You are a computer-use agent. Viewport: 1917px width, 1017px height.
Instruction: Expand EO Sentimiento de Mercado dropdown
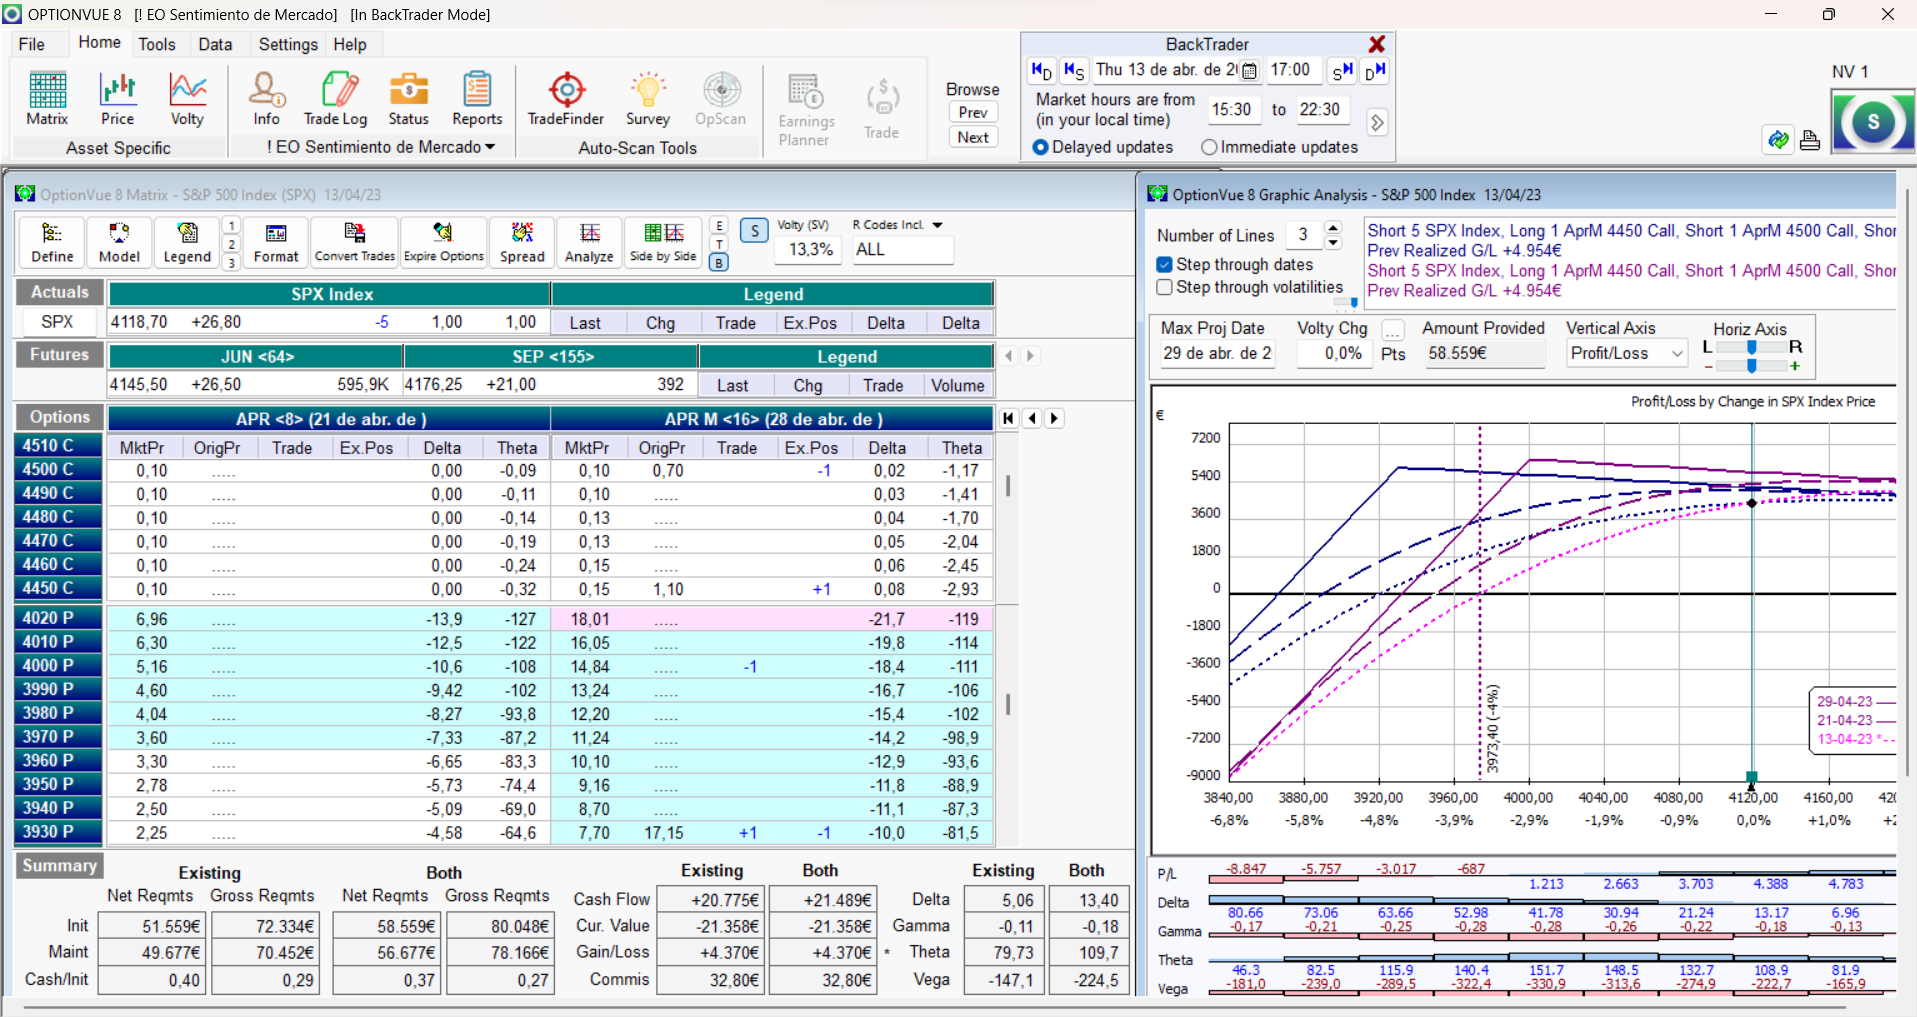490,147
